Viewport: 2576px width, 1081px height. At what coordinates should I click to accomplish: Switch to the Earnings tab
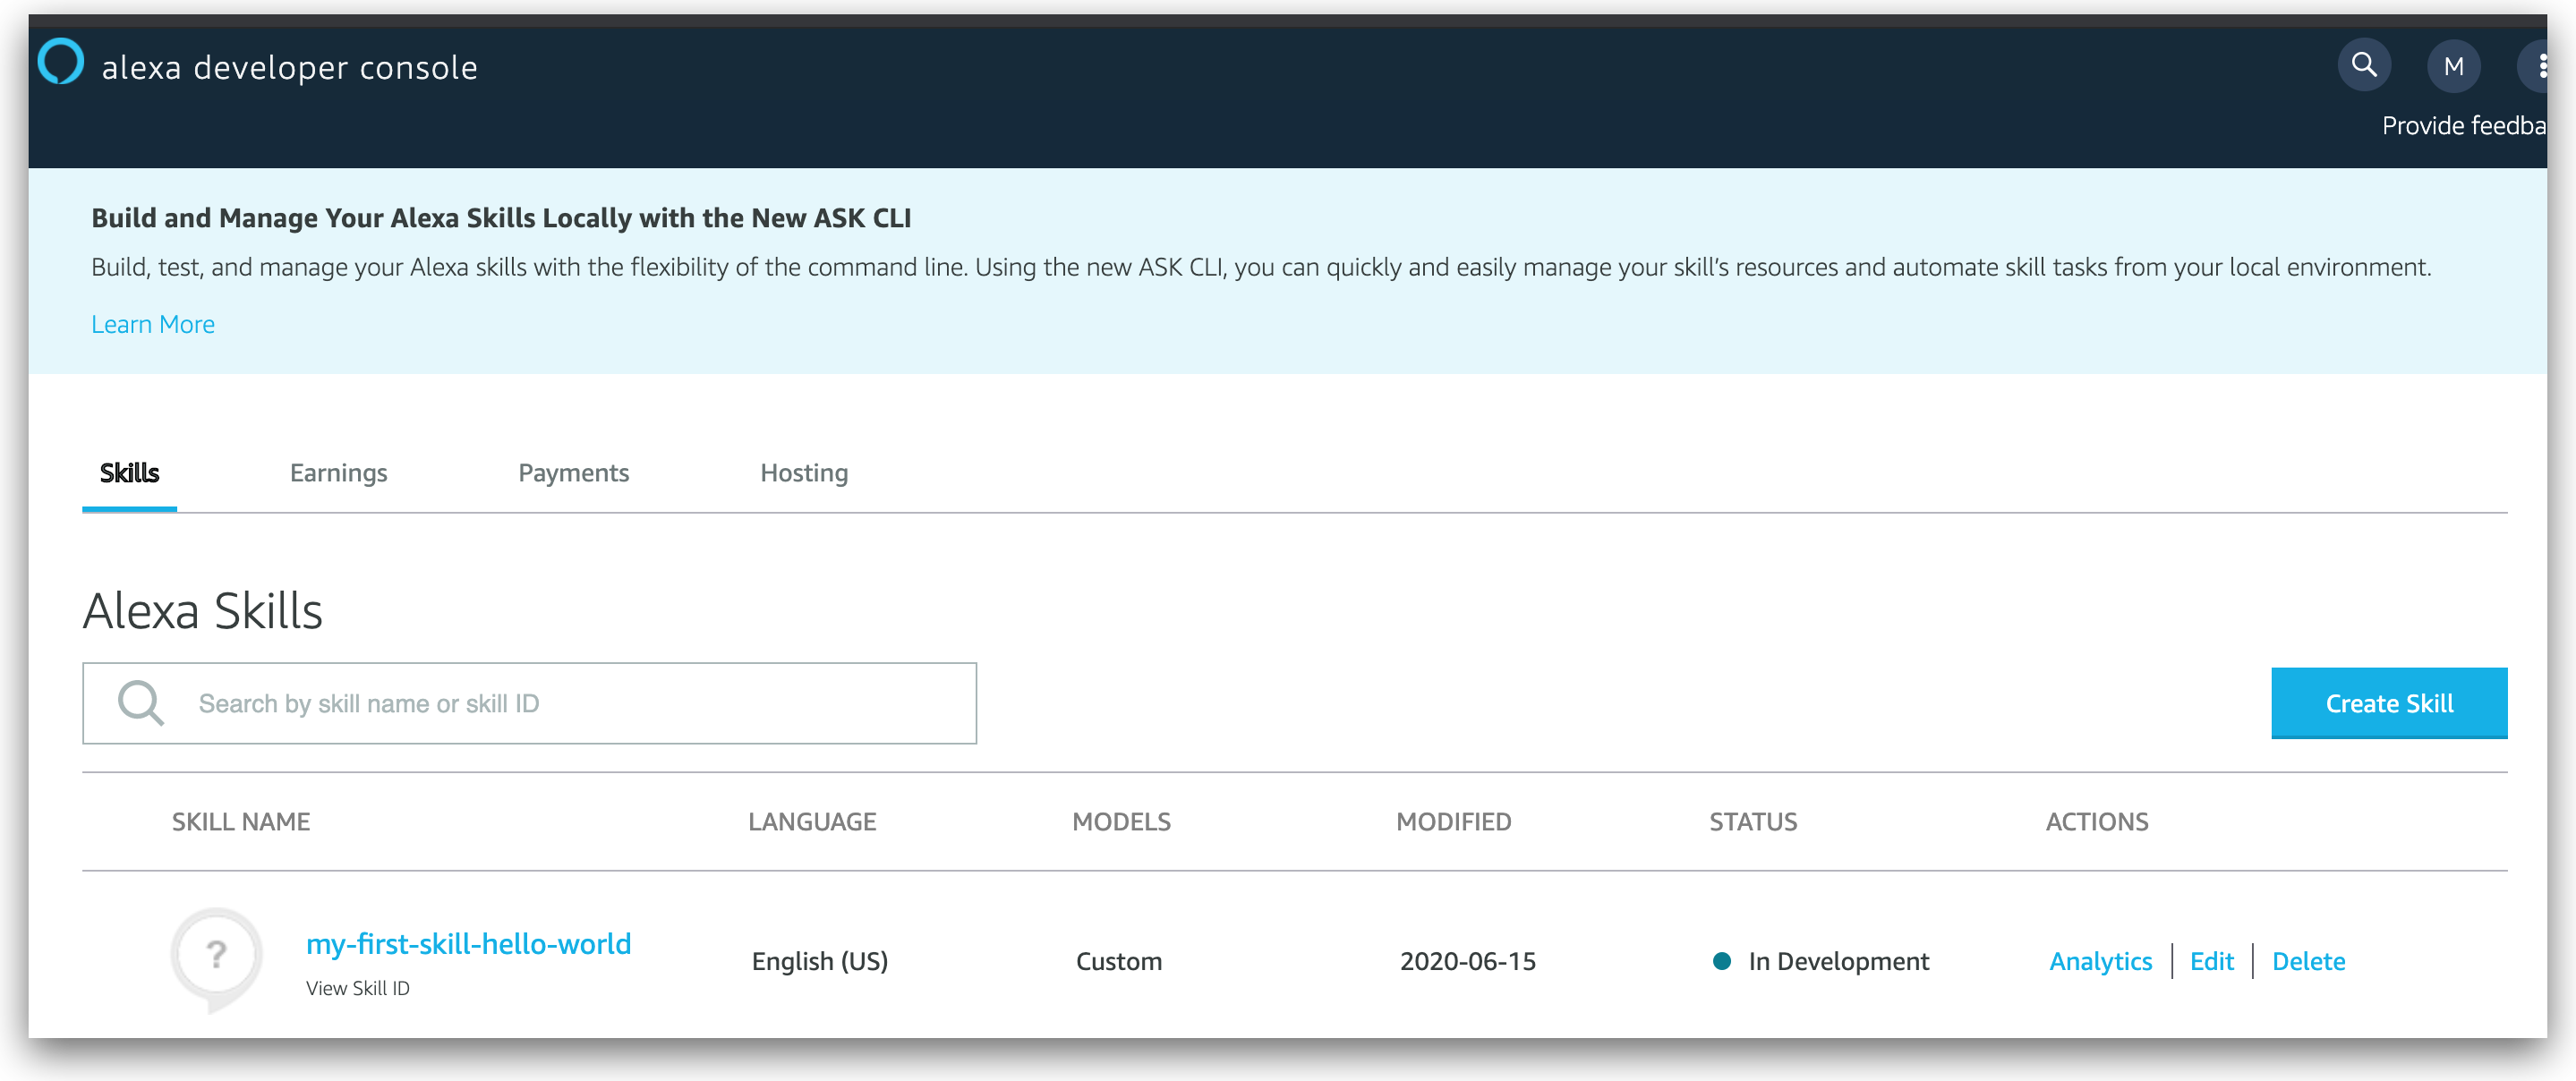pyautogui.click(x=338, y=472)
